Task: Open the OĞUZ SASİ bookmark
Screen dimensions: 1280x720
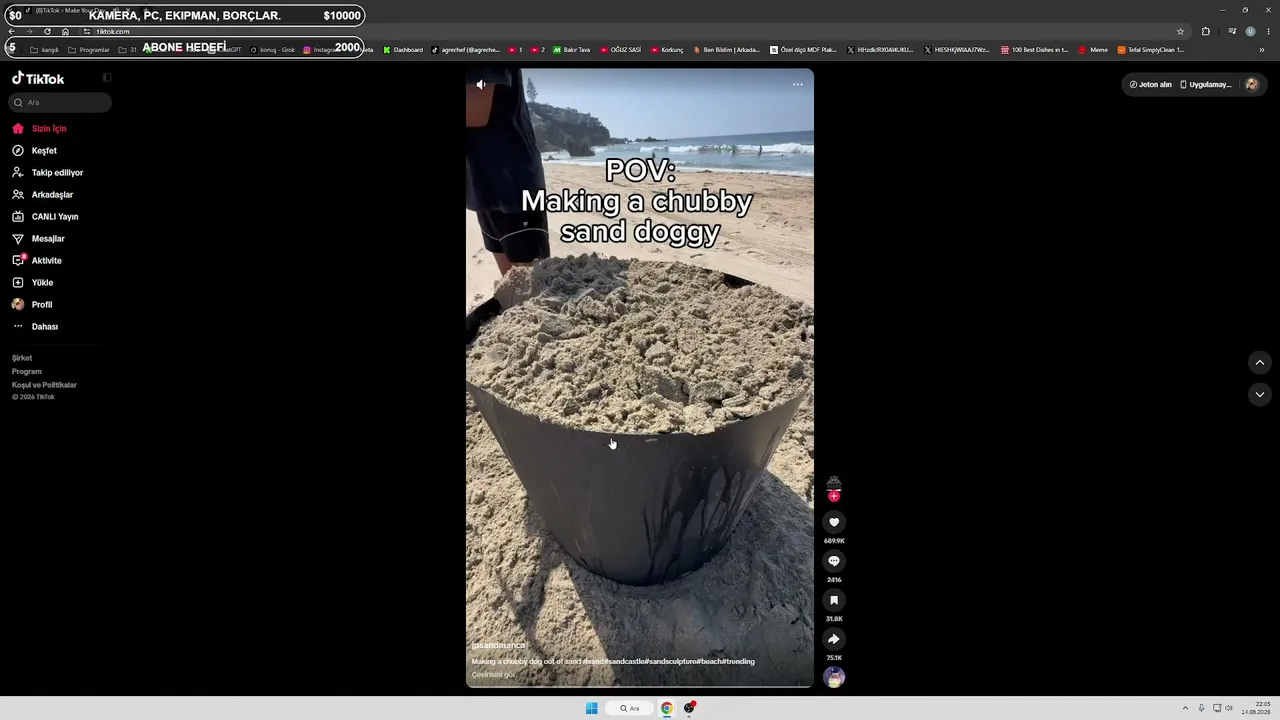Action: pyautogui.click(x=620, y=50)
